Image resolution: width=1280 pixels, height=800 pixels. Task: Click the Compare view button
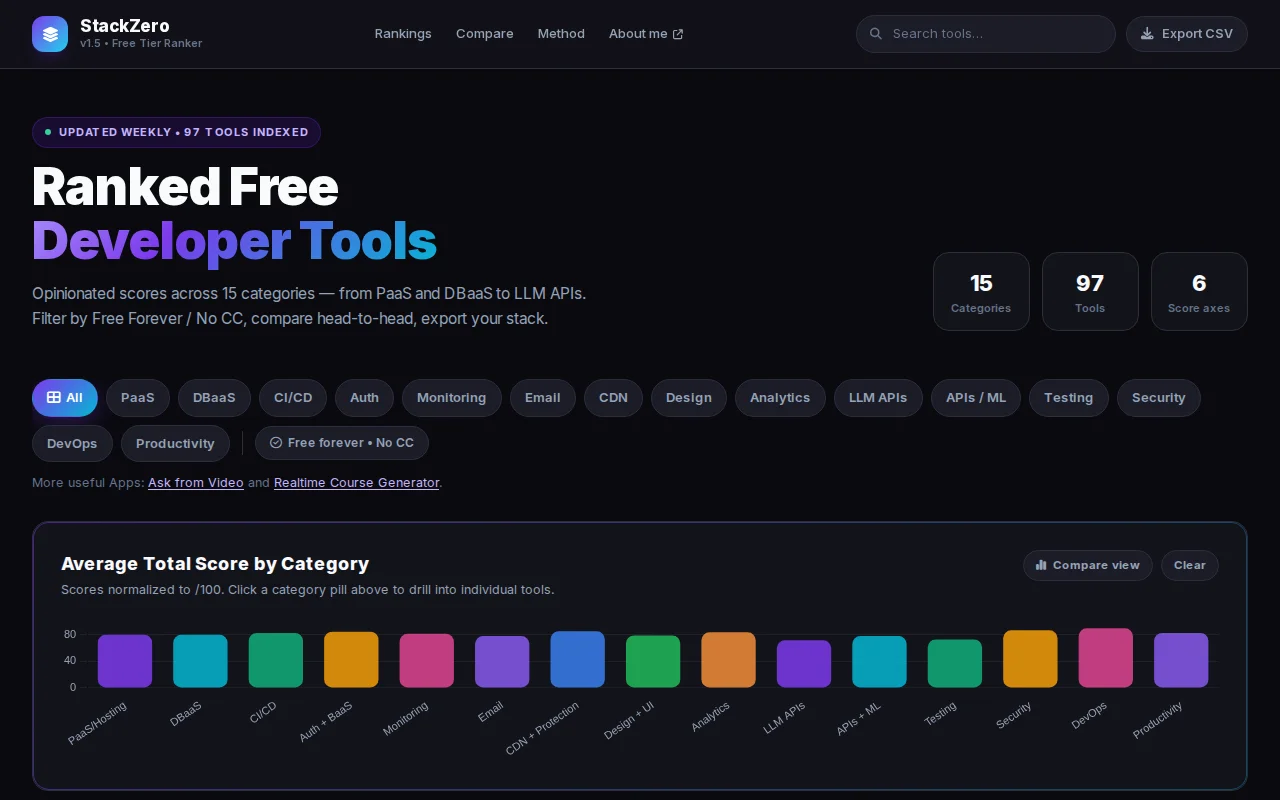[1088, 566]
